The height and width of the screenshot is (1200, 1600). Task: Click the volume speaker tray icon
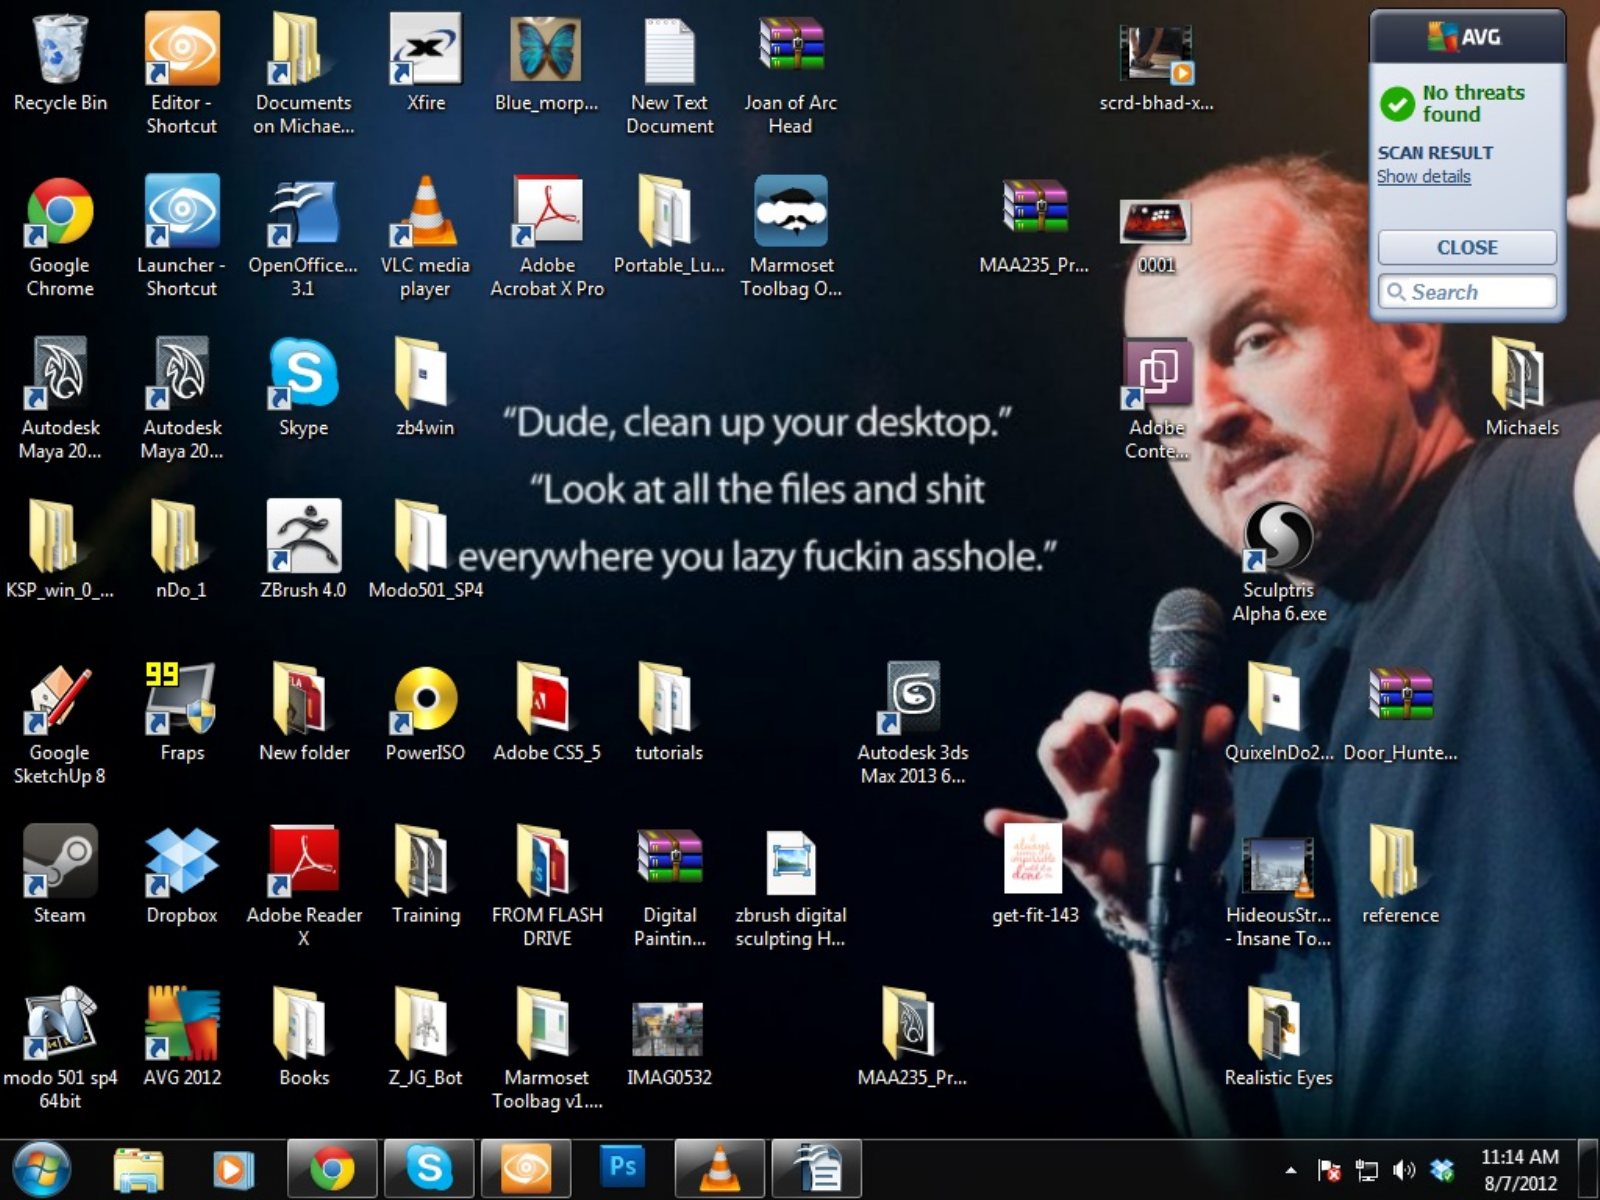pos(1404,1170)
